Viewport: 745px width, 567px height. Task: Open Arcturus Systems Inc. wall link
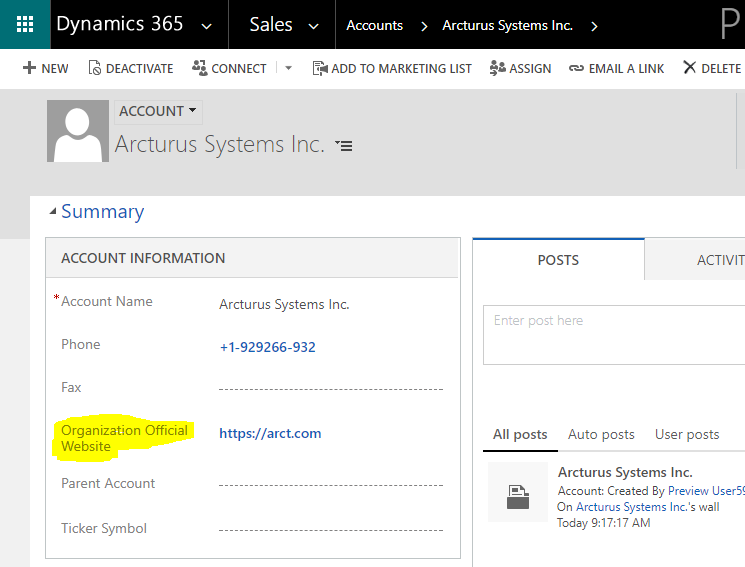[631, 507]
